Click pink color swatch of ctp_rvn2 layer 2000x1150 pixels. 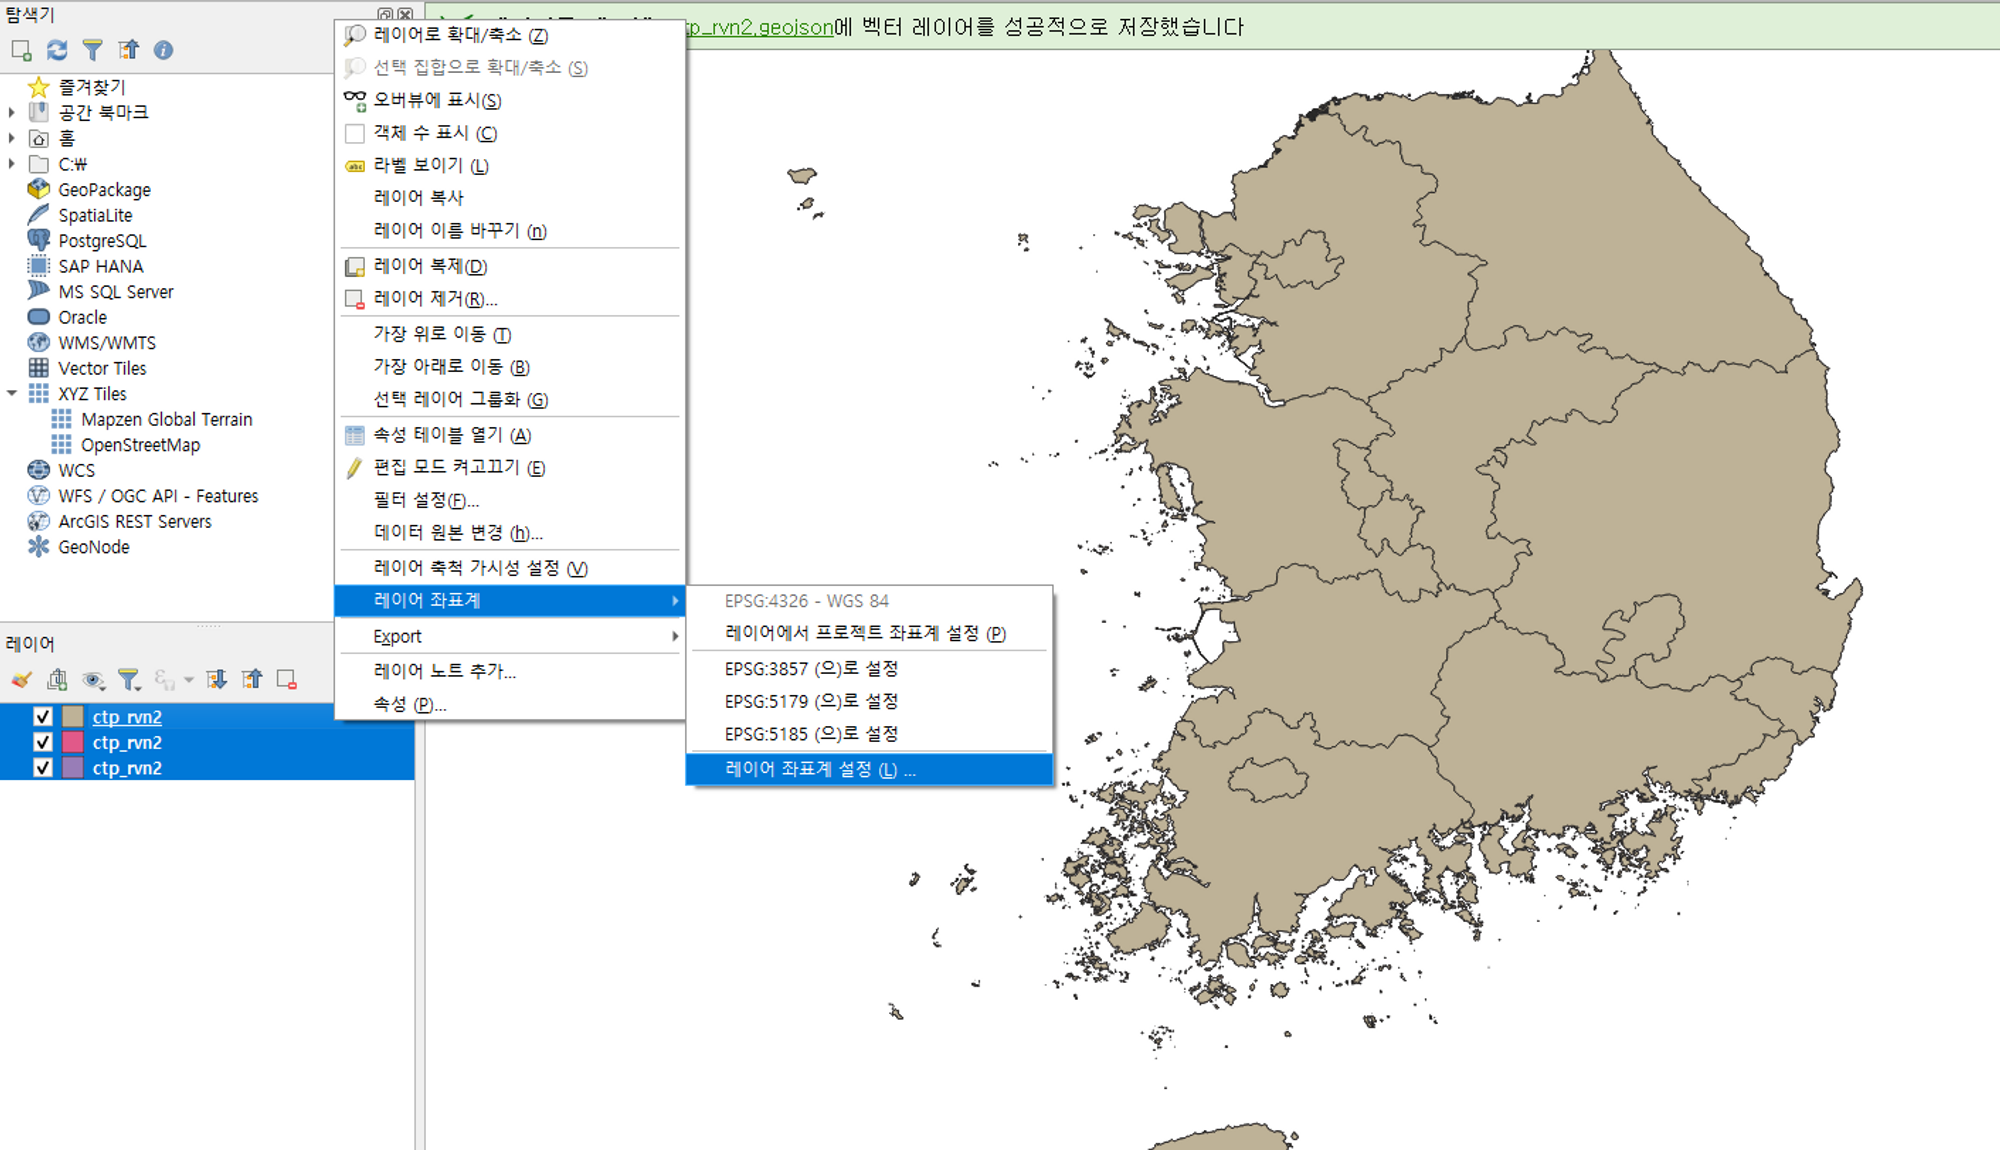(73, 742)
